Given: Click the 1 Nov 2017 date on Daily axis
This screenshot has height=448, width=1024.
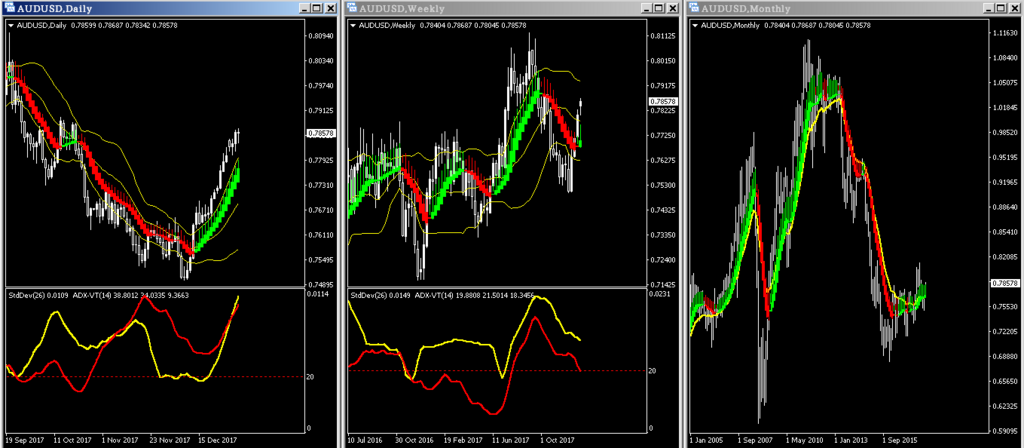Looking at the screenshot, I should click(121, 440).
